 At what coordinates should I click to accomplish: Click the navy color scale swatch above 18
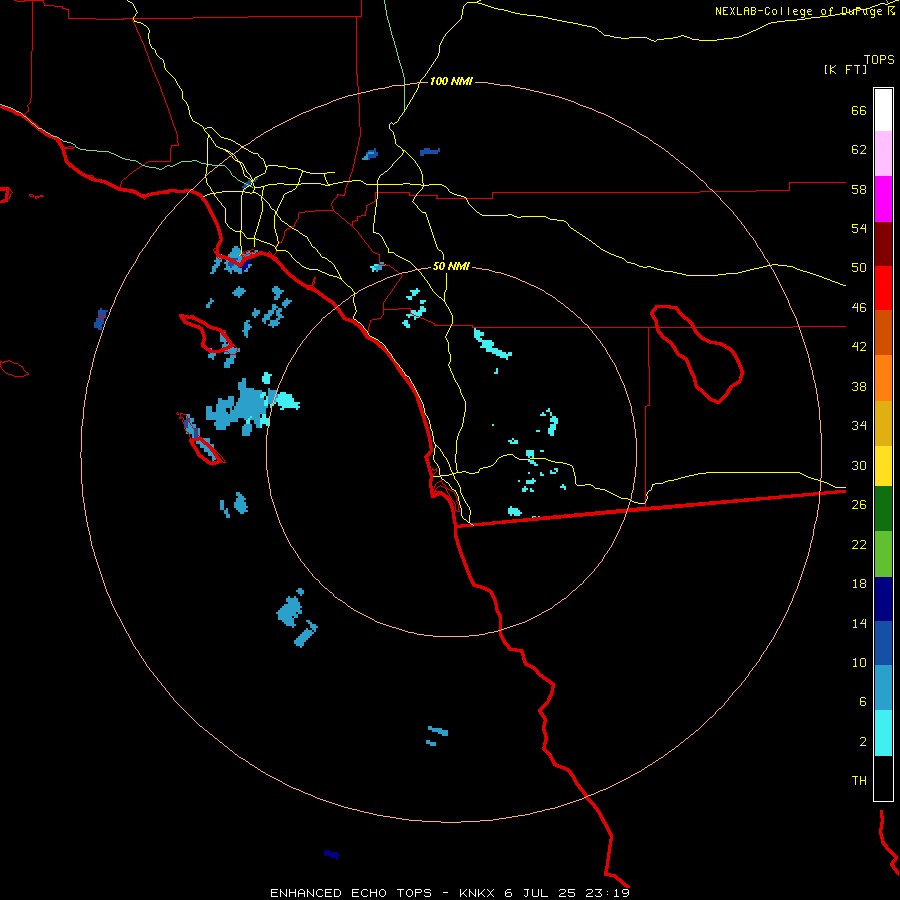point(883,599)
